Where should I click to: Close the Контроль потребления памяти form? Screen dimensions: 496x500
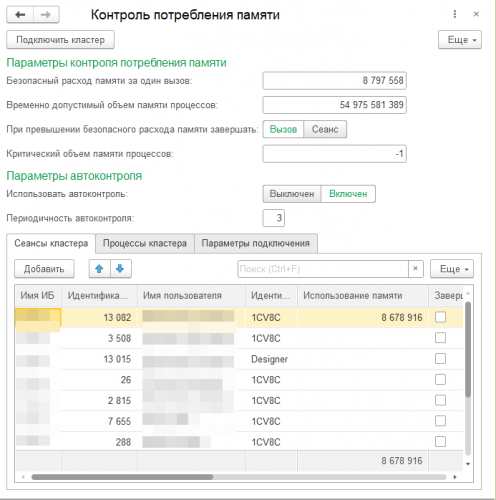click(476, 14)
